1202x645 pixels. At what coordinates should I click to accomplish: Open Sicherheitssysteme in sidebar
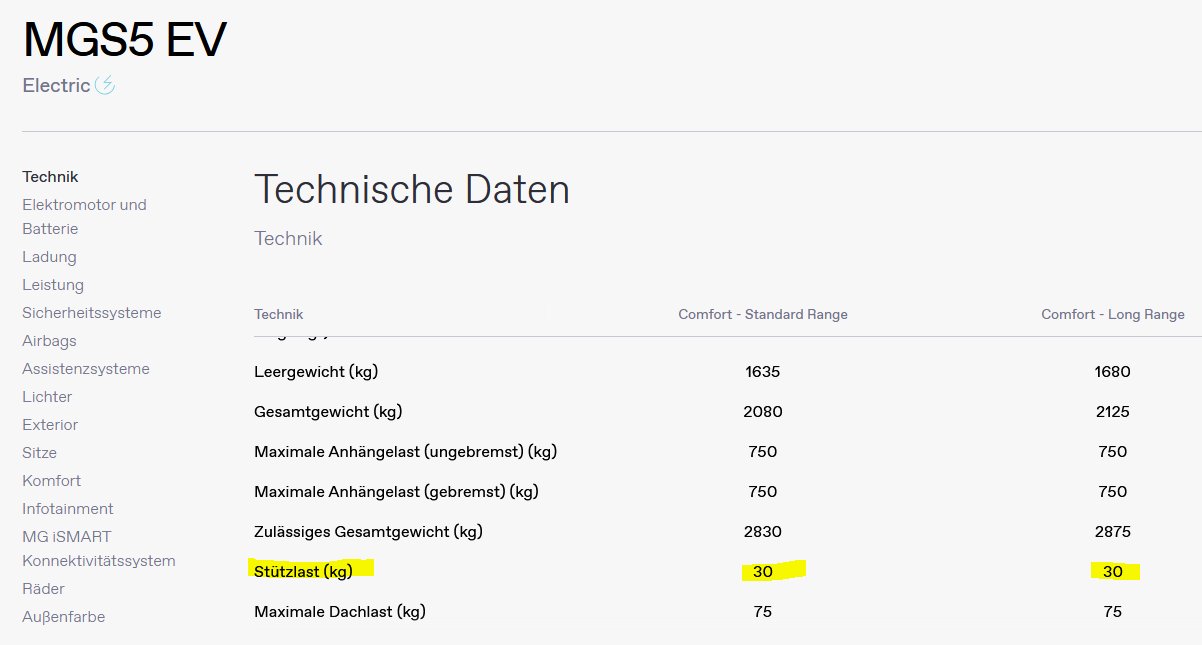click(x=91, y=313)
